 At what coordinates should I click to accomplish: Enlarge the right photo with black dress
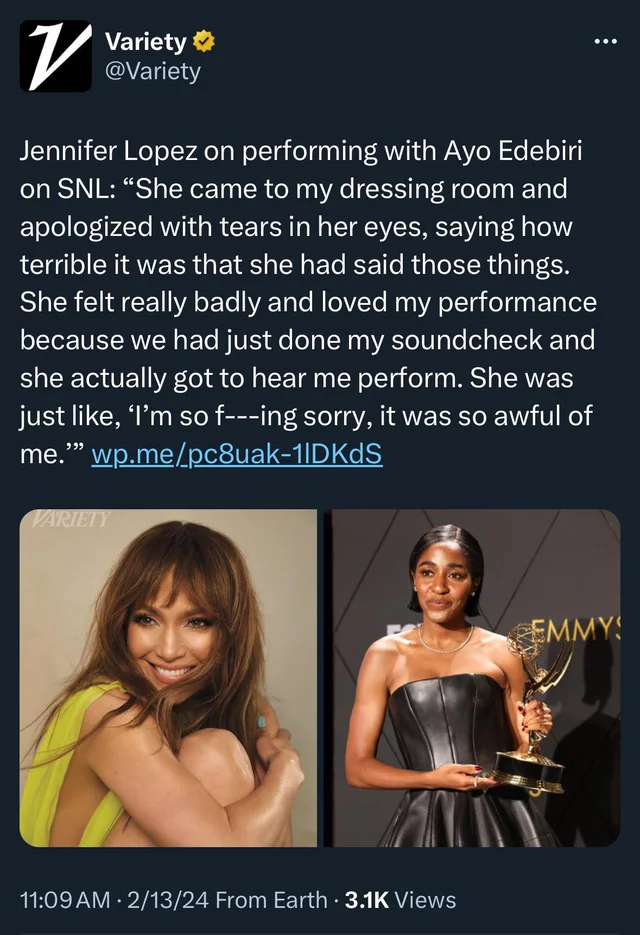point(476,678)
